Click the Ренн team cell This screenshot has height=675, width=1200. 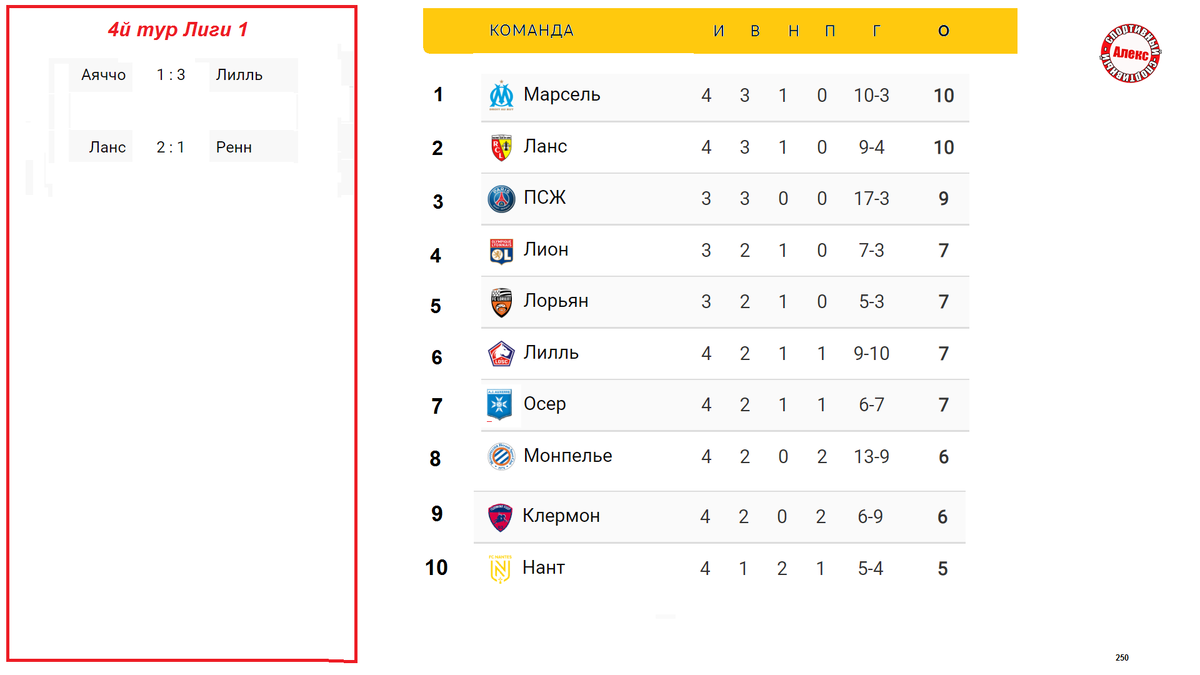[253, 147]
